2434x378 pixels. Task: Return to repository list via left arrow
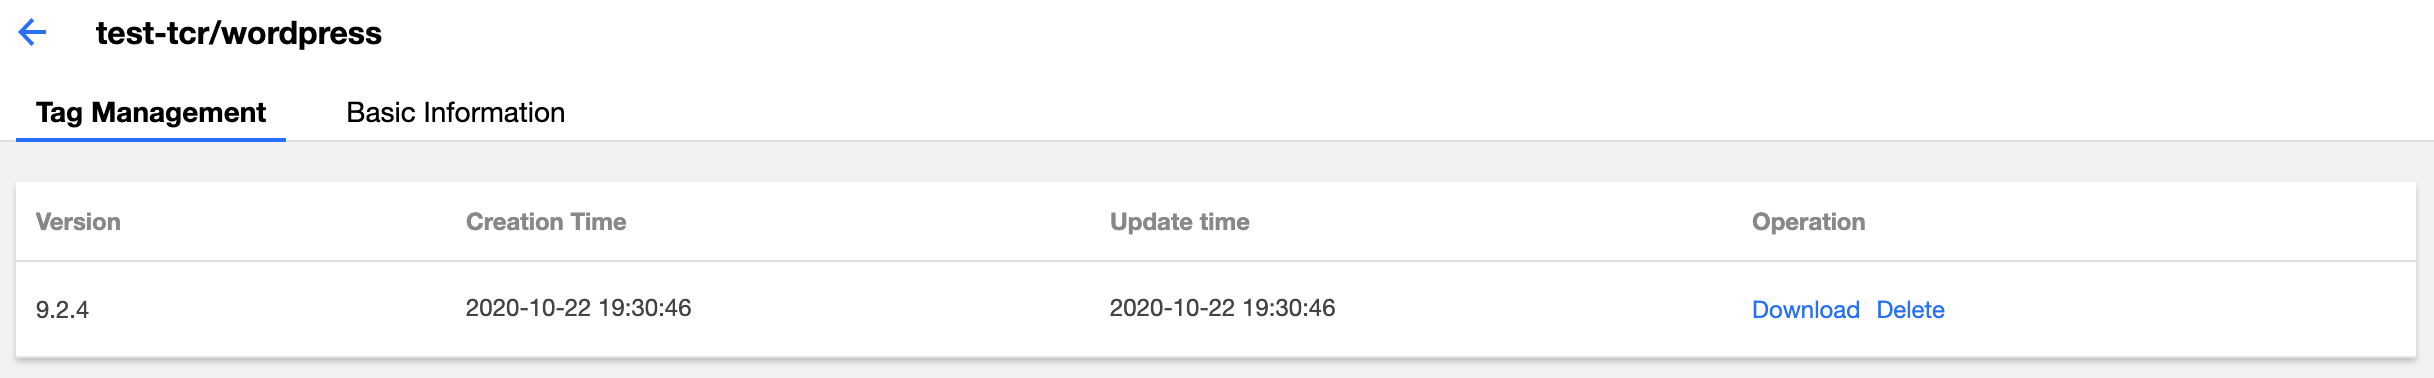33,33
